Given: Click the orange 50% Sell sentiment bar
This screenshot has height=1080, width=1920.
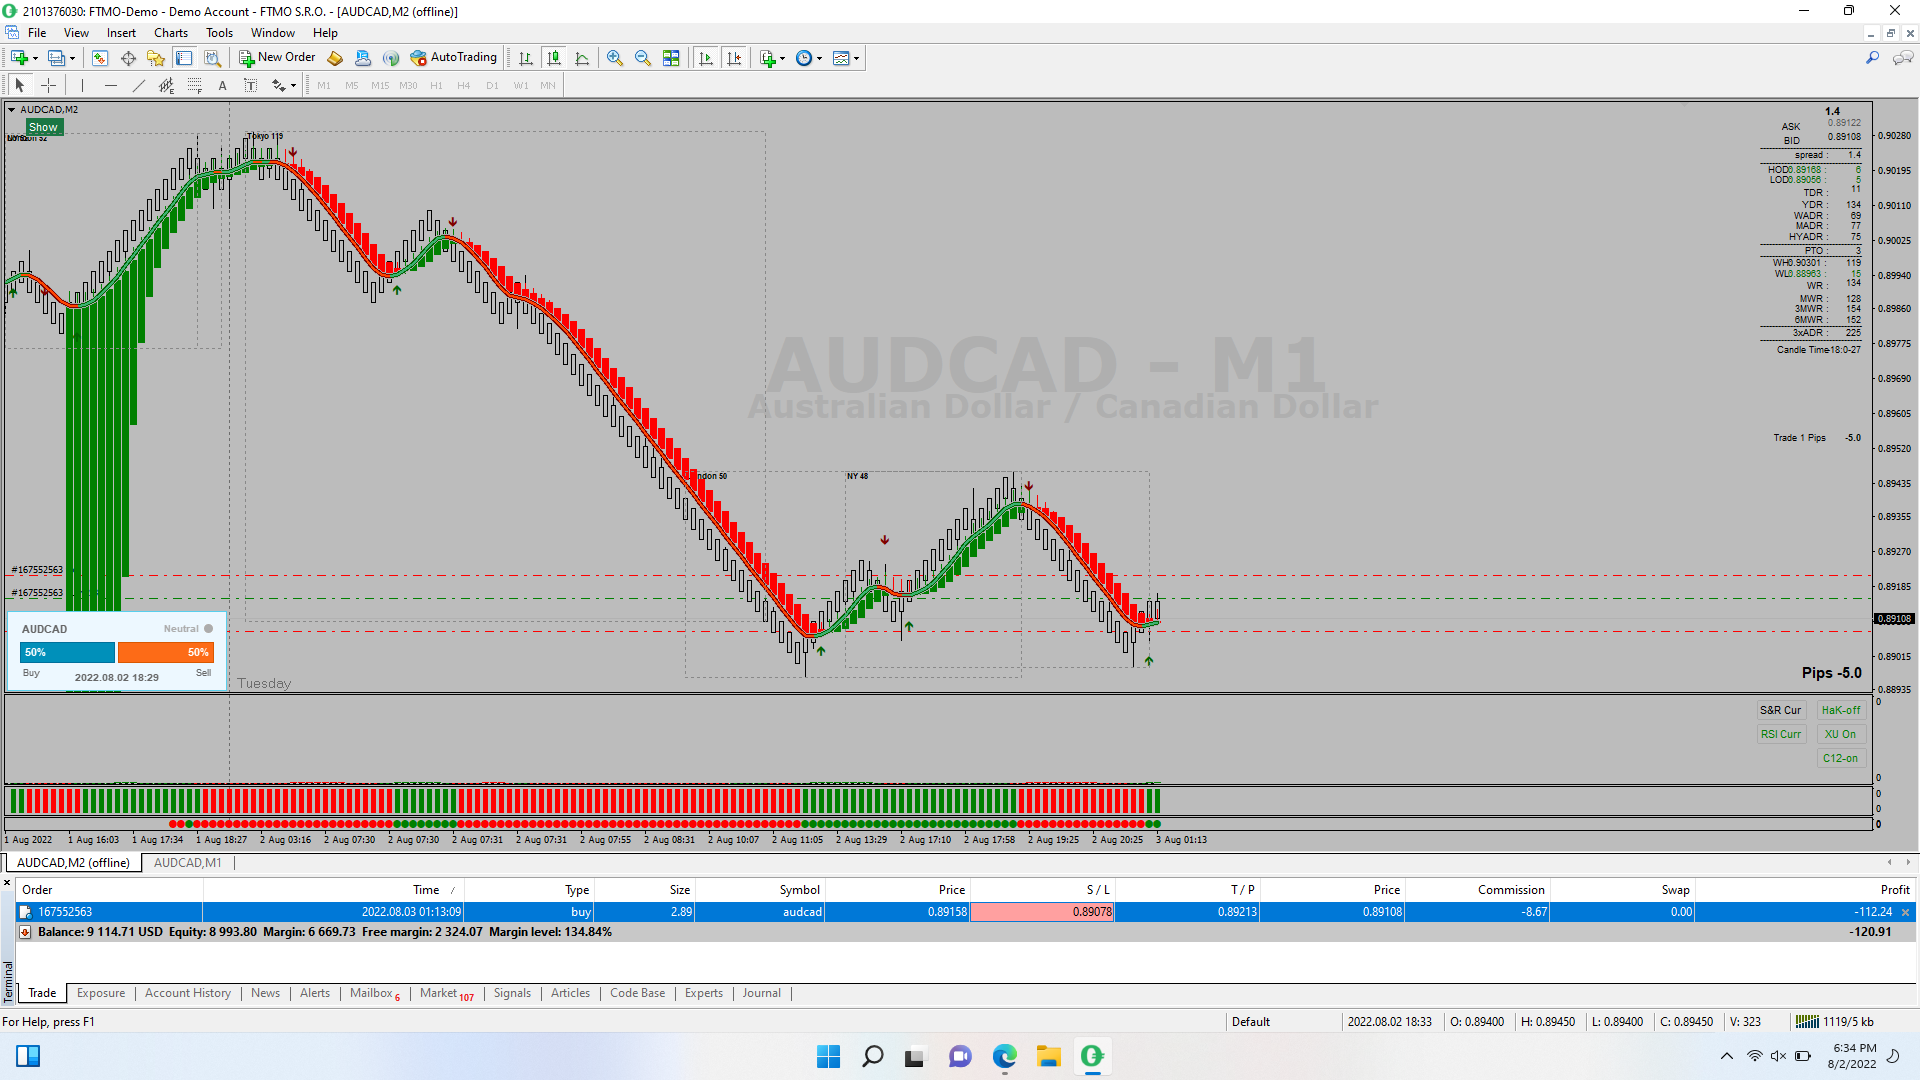Looking at the screenshot, I should coord(165,652).
